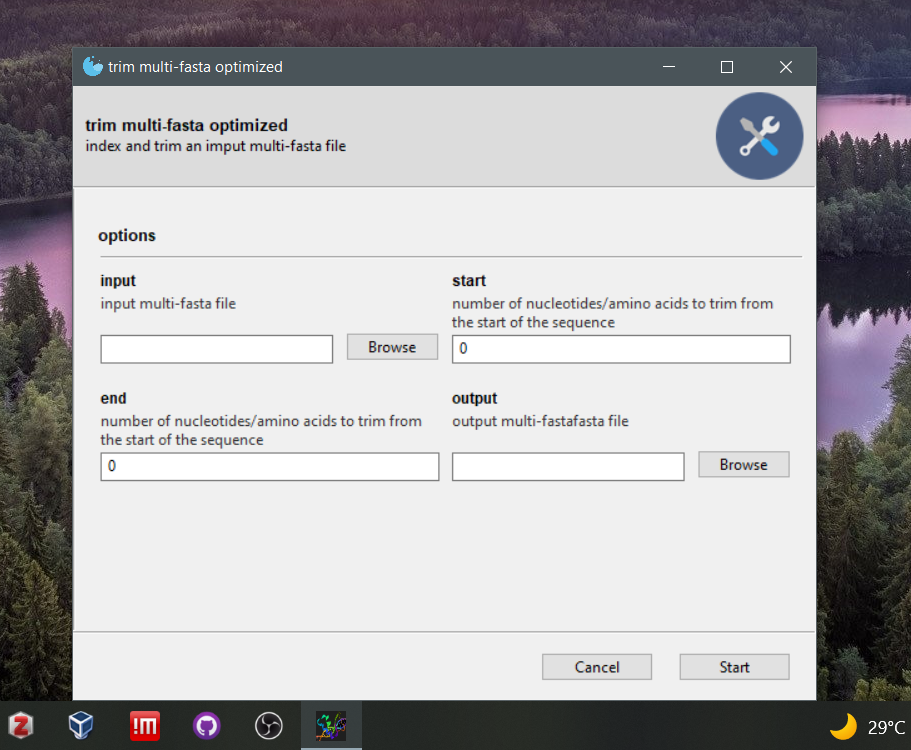This screenshot has width=911, height=750.
Task: Open the red !m taskbar application
Action: coord(145,725)
